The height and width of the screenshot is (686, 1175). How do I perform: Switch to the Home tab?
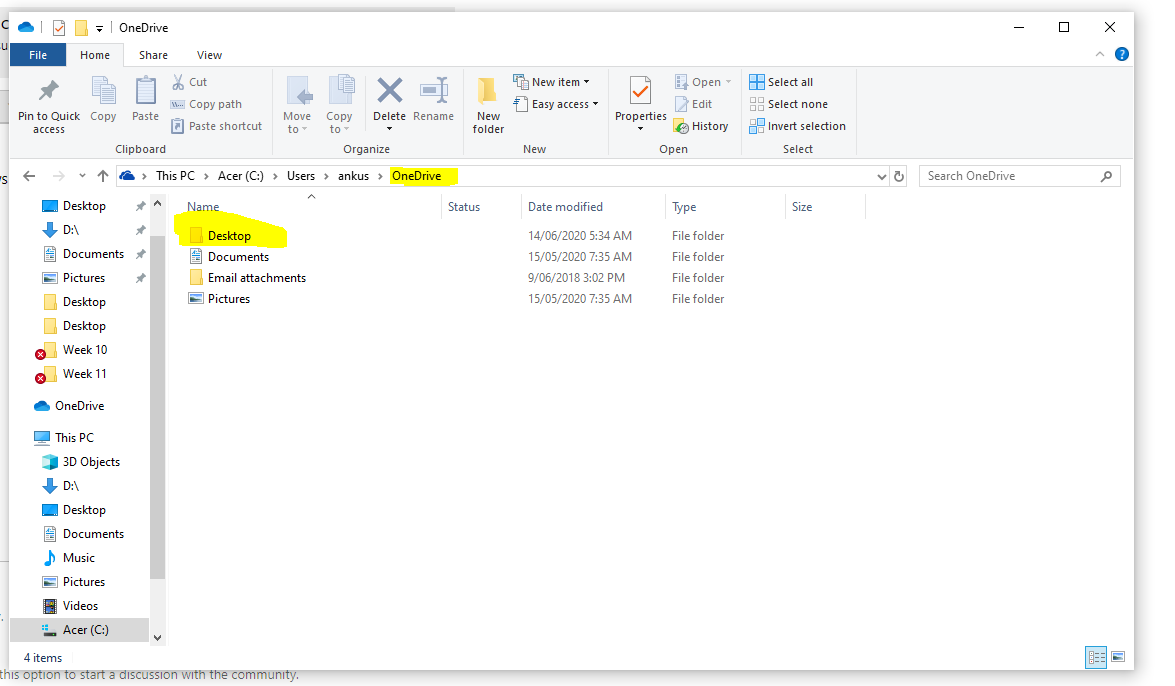(95, 55)
